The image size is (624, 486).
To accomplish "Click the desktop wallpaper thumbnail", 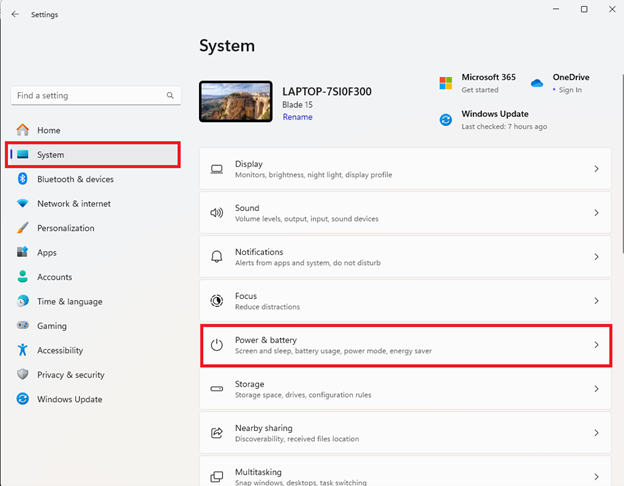I will tap(236, 101).
